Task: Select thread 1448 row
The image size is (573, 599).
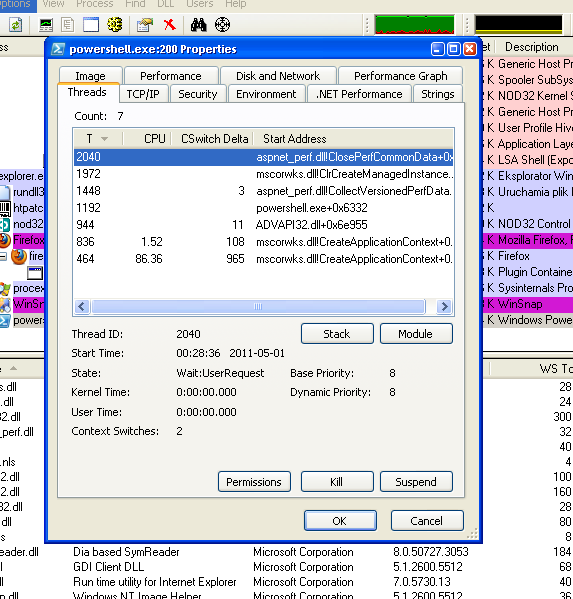Action: tap(264, 191)
